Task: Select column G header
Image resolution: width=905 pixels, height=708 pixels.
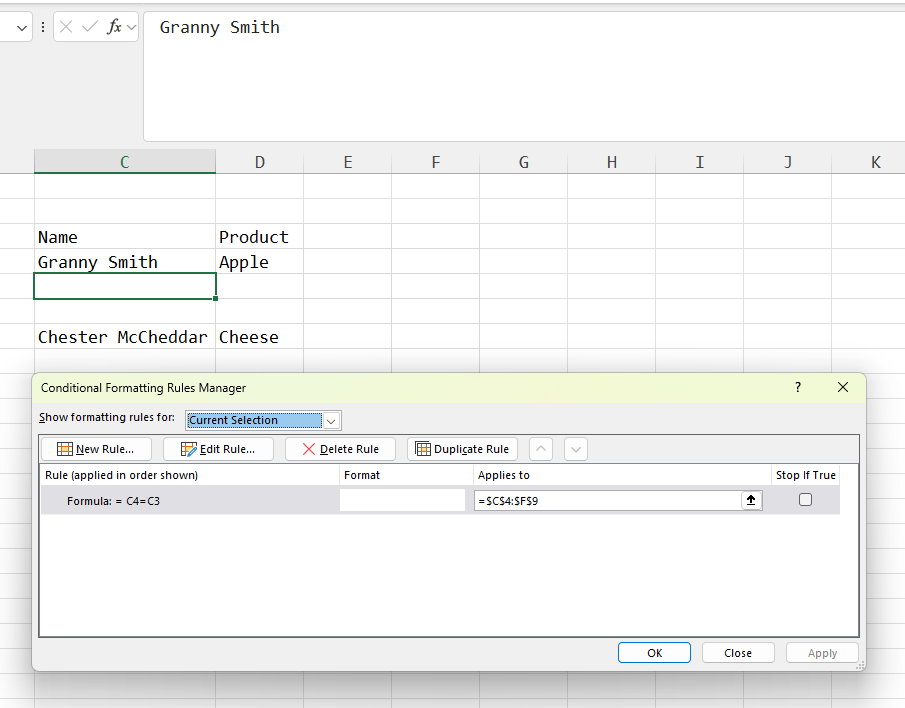Action: click(x=523, y=162)
